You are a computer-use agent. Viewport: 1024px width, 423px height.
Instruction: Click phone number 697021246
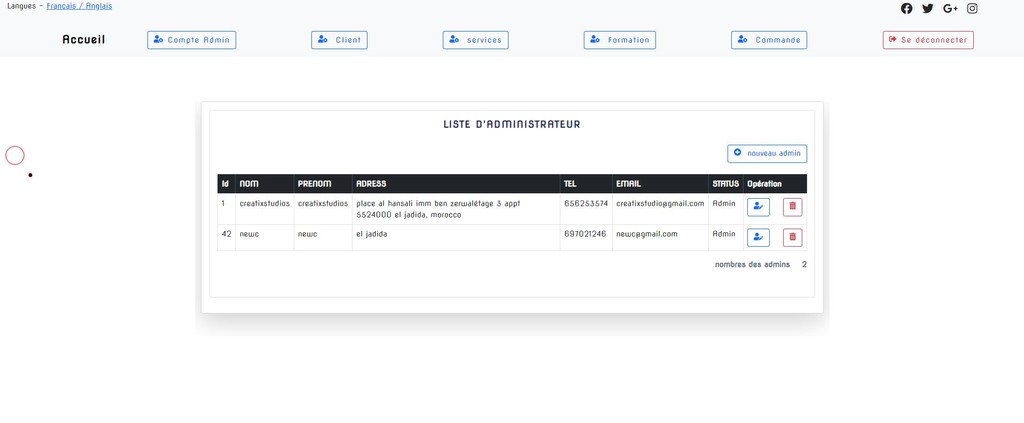[586, 234]
